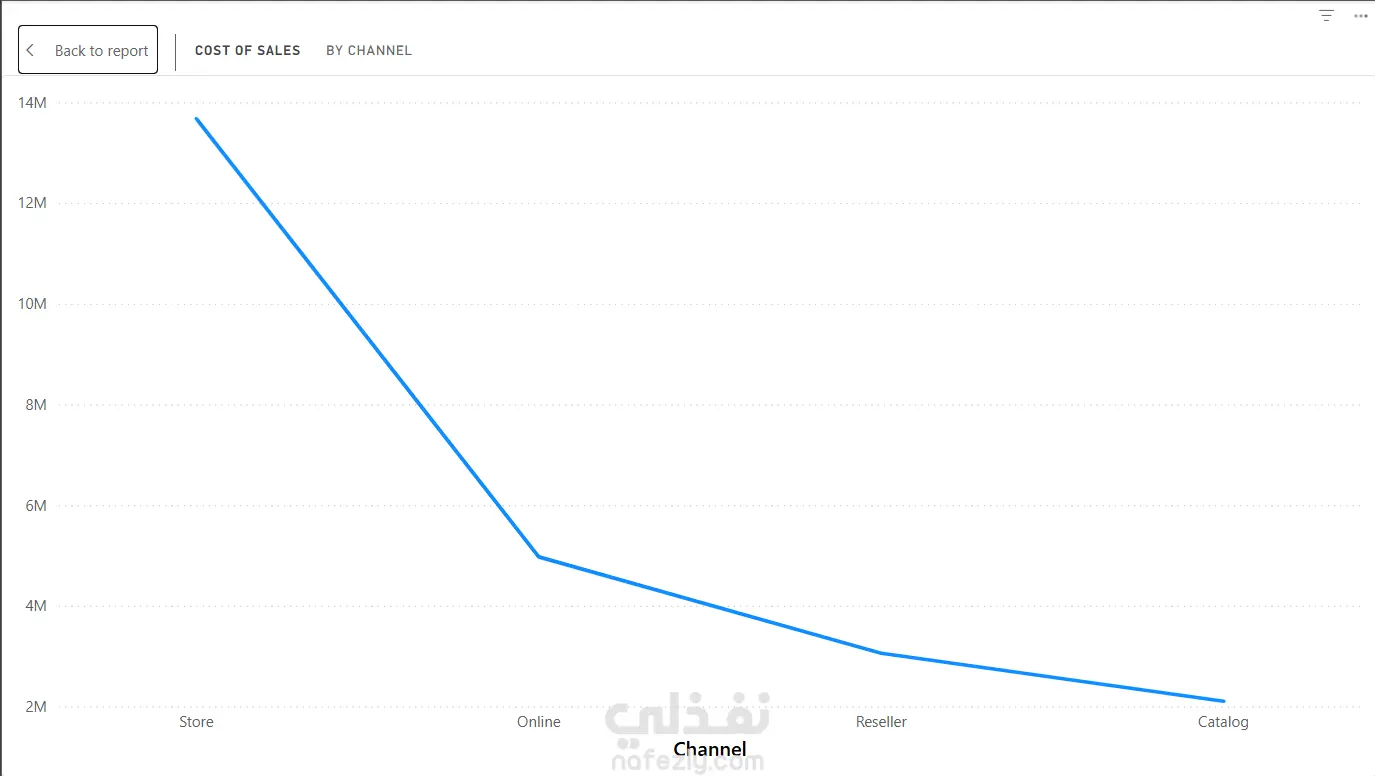Click the 12M y-axis label
This screenshot has width=1375, height=776.
(33, 203)
